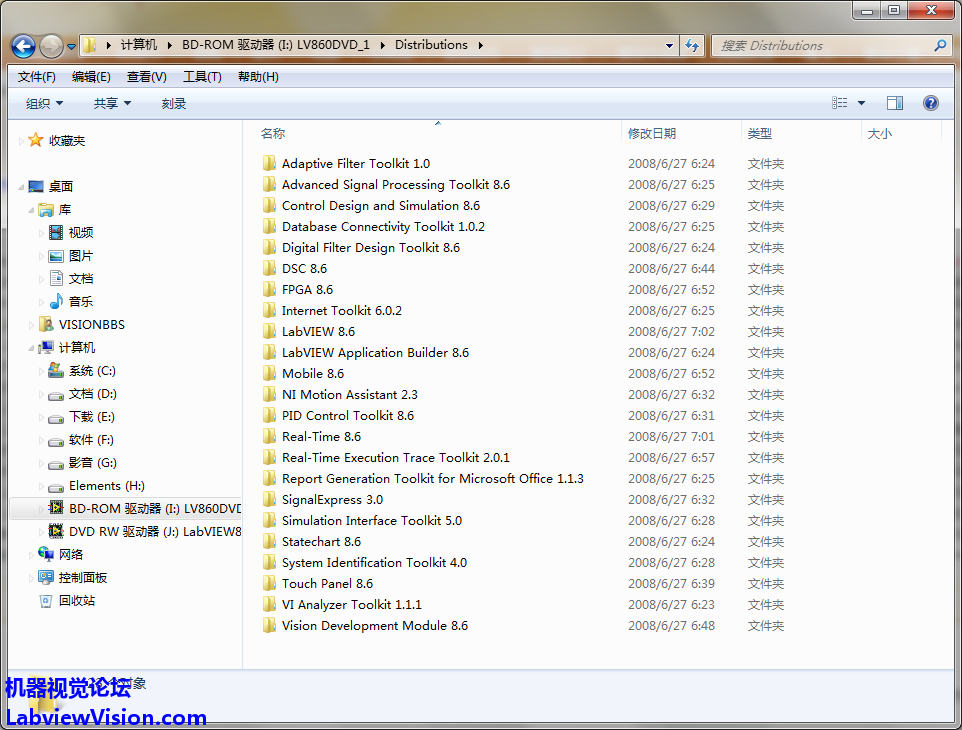Select NI Motion Assistant 2.3 folder
Image resolution: width=962 pixels, height=730 pixels.
click(x=350, y=394)
